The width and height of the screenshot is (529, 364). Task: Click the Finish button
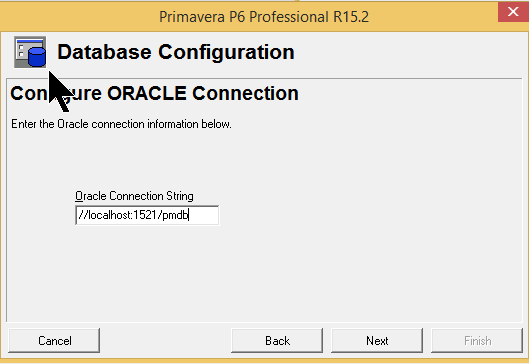pos(477,341)
